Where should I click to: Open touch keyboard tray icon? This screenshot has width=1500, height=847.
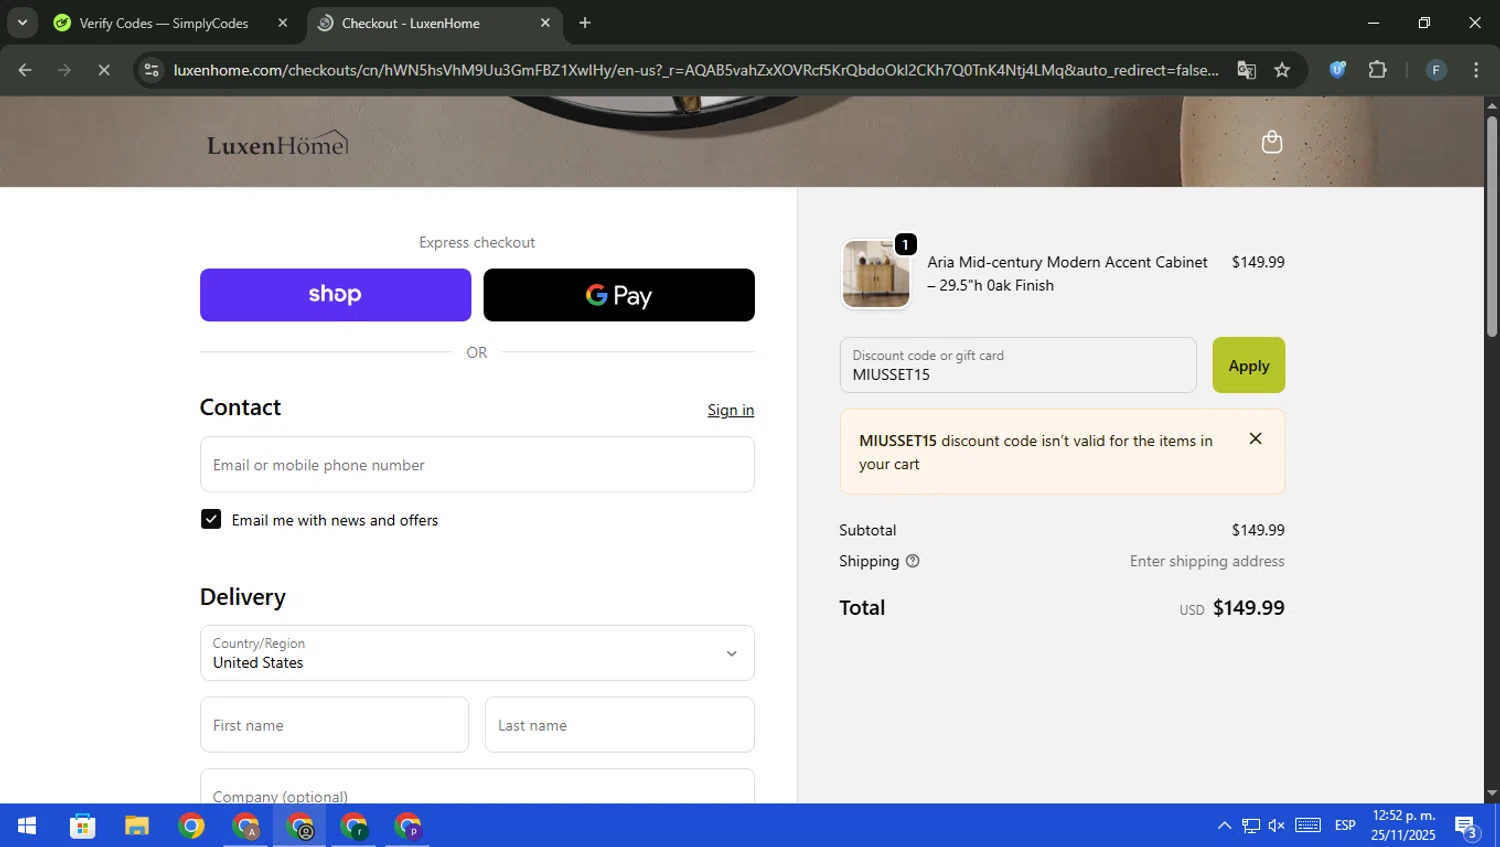tap(1308, 825)
